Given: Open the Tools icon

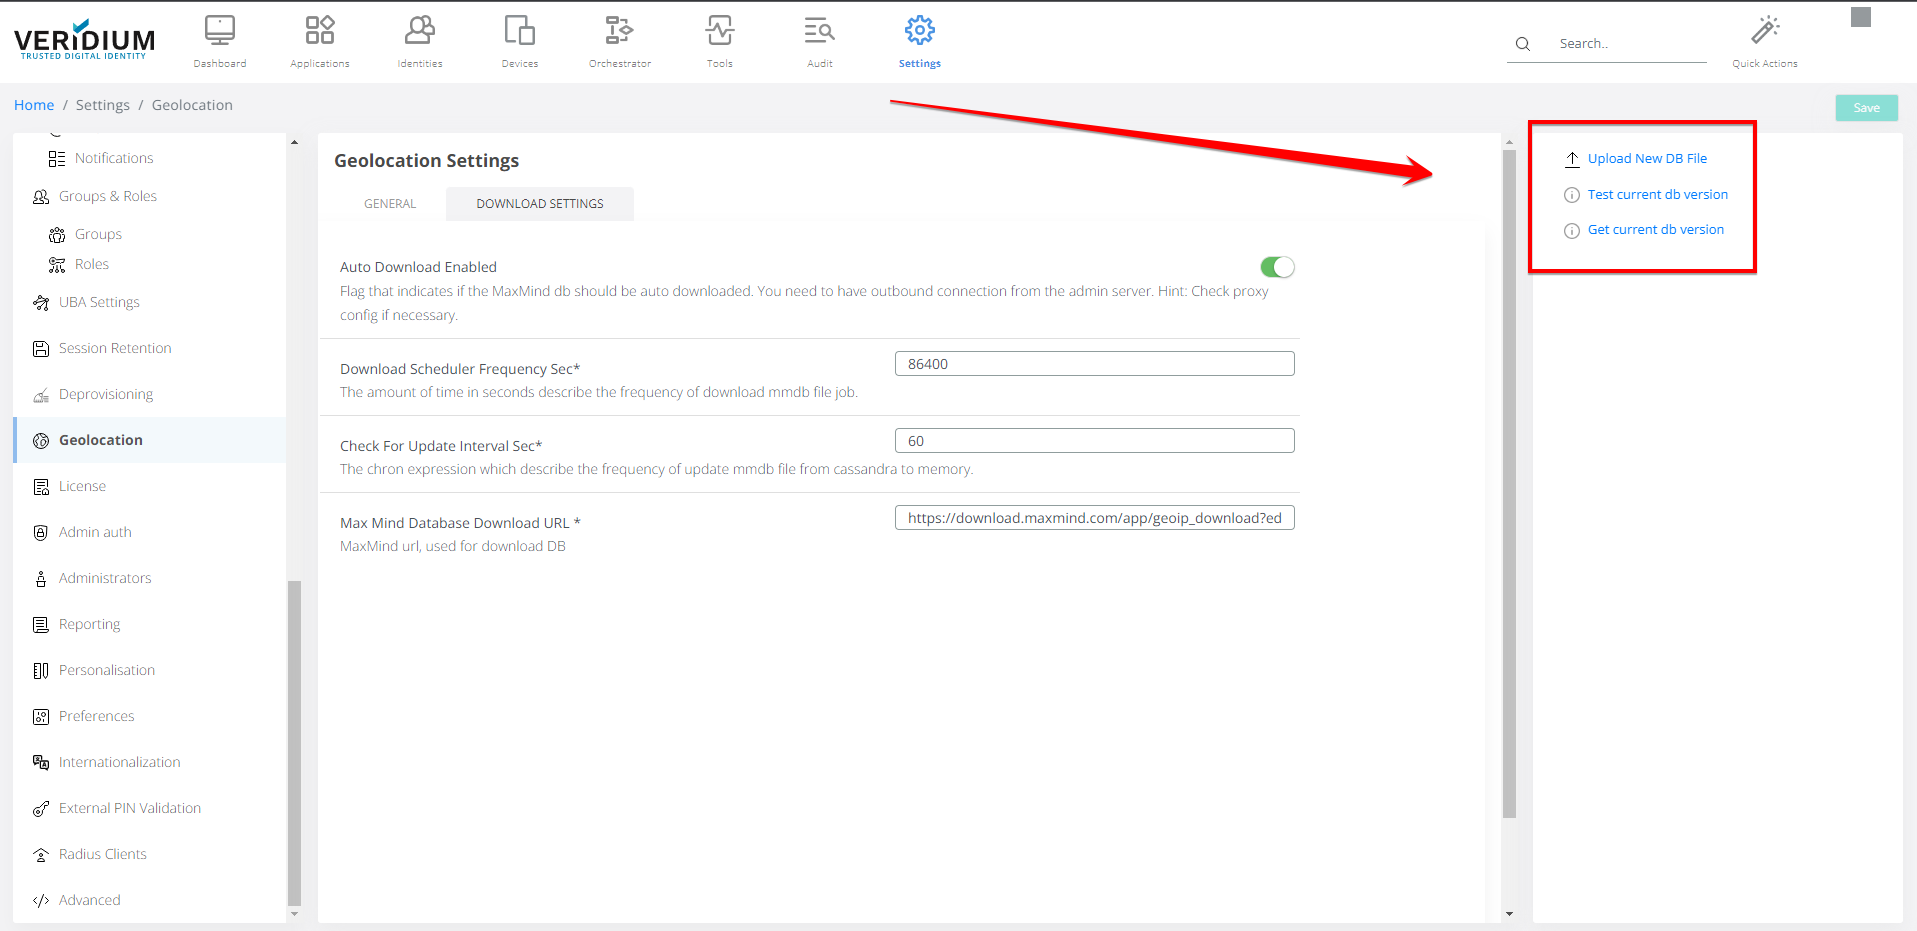Looking at the screenshot, I should (720, 31).
